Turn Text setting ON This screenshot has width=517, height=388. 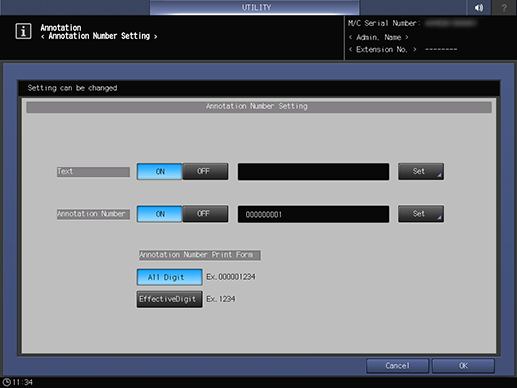(x=160, y=171)
